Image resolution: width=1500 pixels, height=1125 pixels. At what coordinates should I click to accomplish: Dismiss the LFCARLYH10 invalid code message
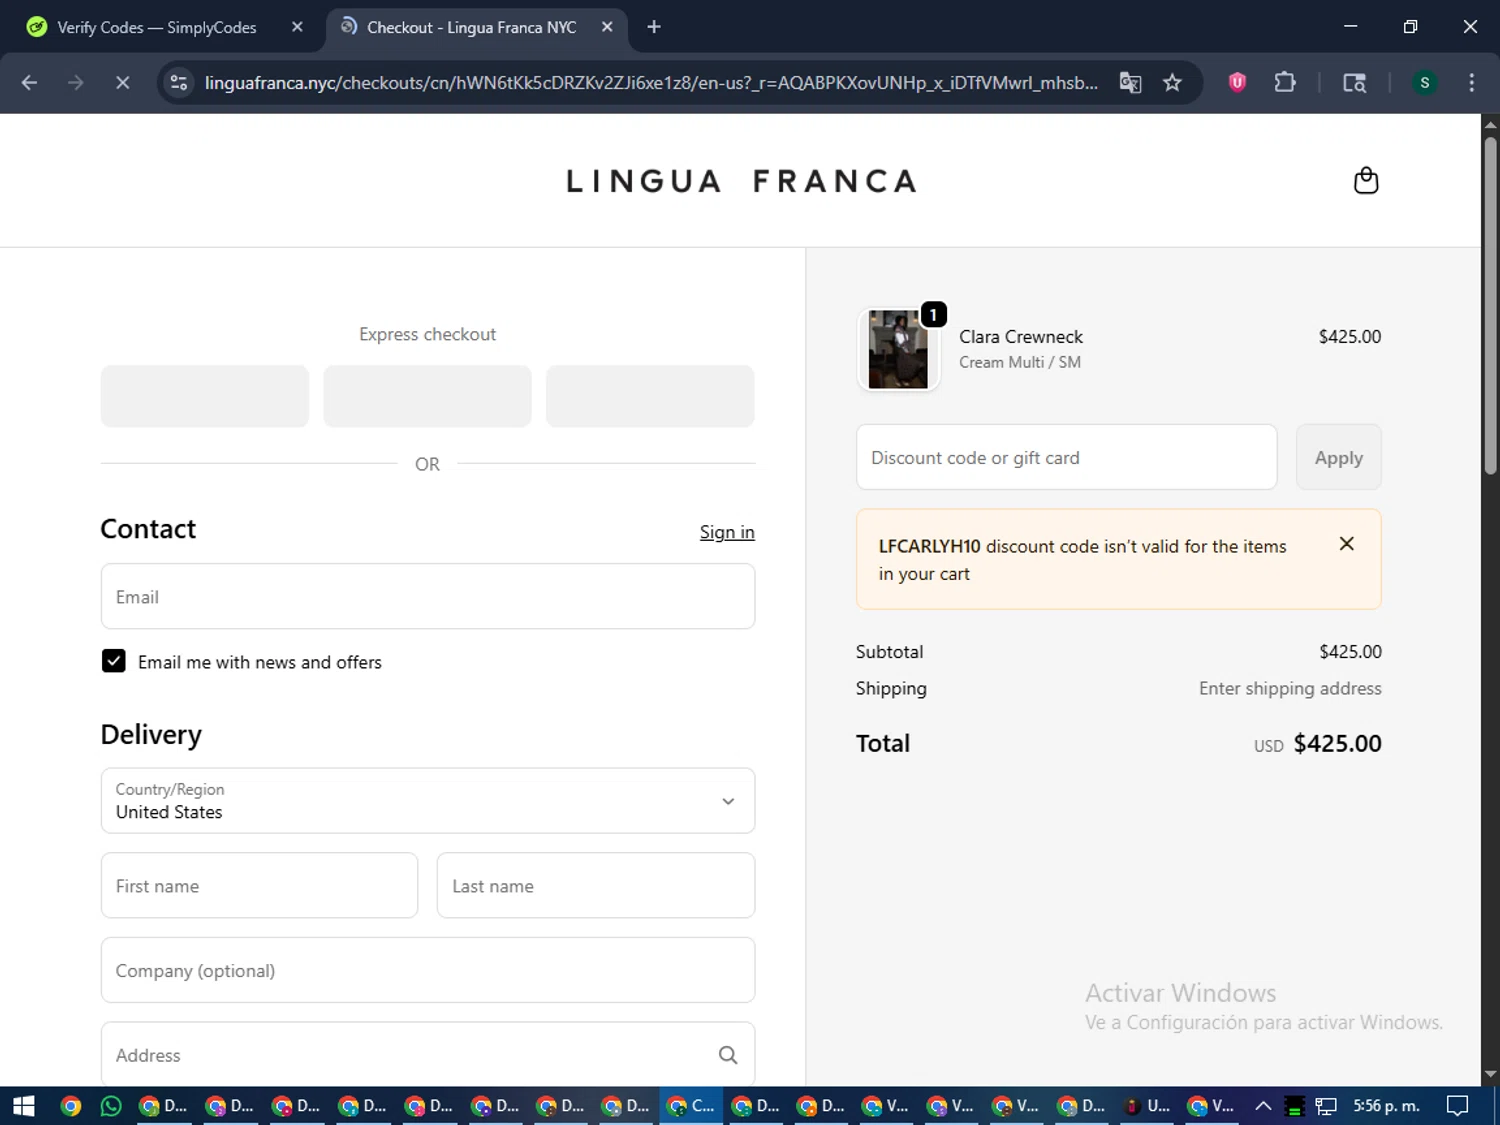pyautogui.click(x=1346, y=544)
